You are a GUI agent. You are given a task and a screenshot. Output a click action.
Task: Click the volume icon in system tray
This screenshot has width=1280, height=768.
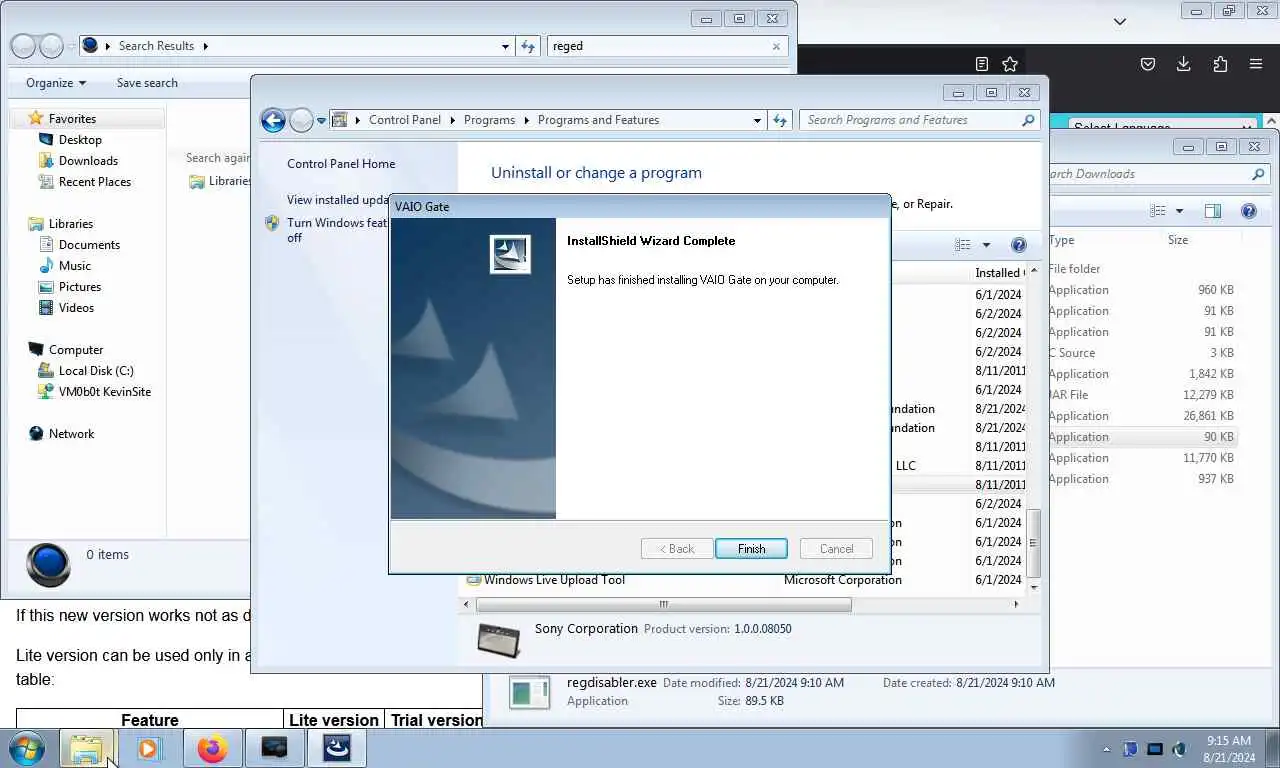pos(1180,749)
